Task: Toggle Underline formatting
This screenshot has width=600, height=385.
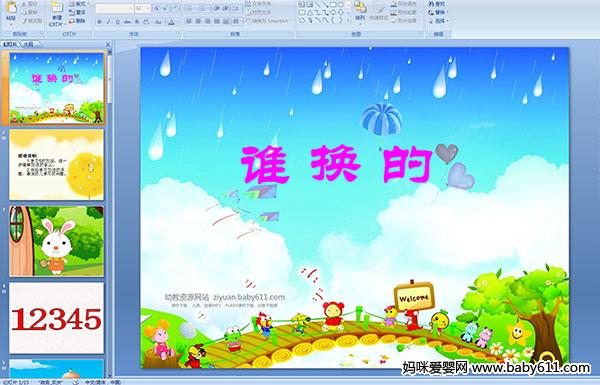Action: point(117,22)
